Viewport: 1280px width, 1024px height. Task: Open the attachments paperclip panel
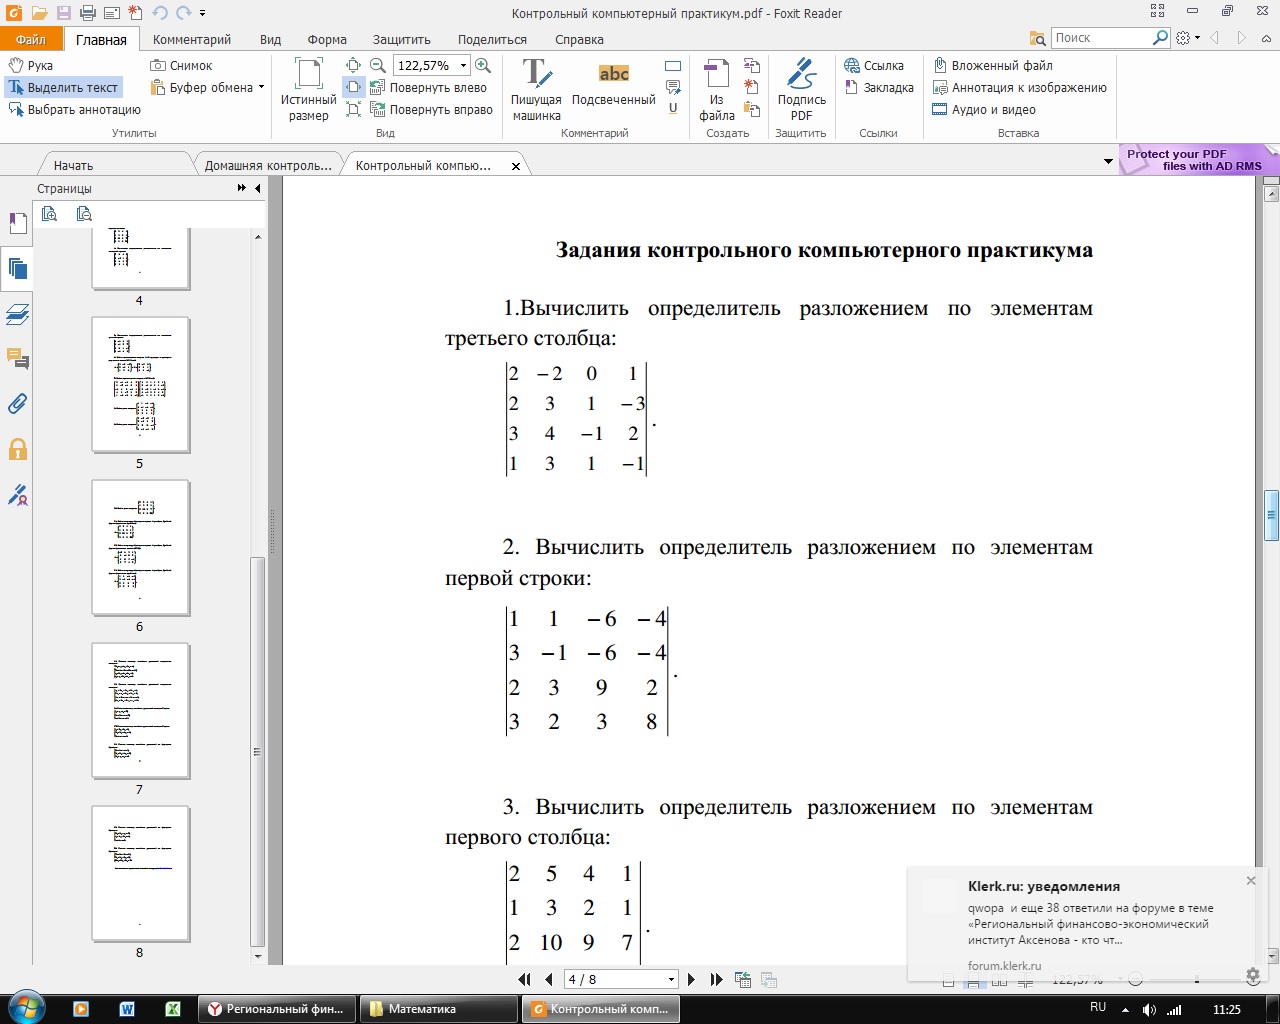[17, 404]
